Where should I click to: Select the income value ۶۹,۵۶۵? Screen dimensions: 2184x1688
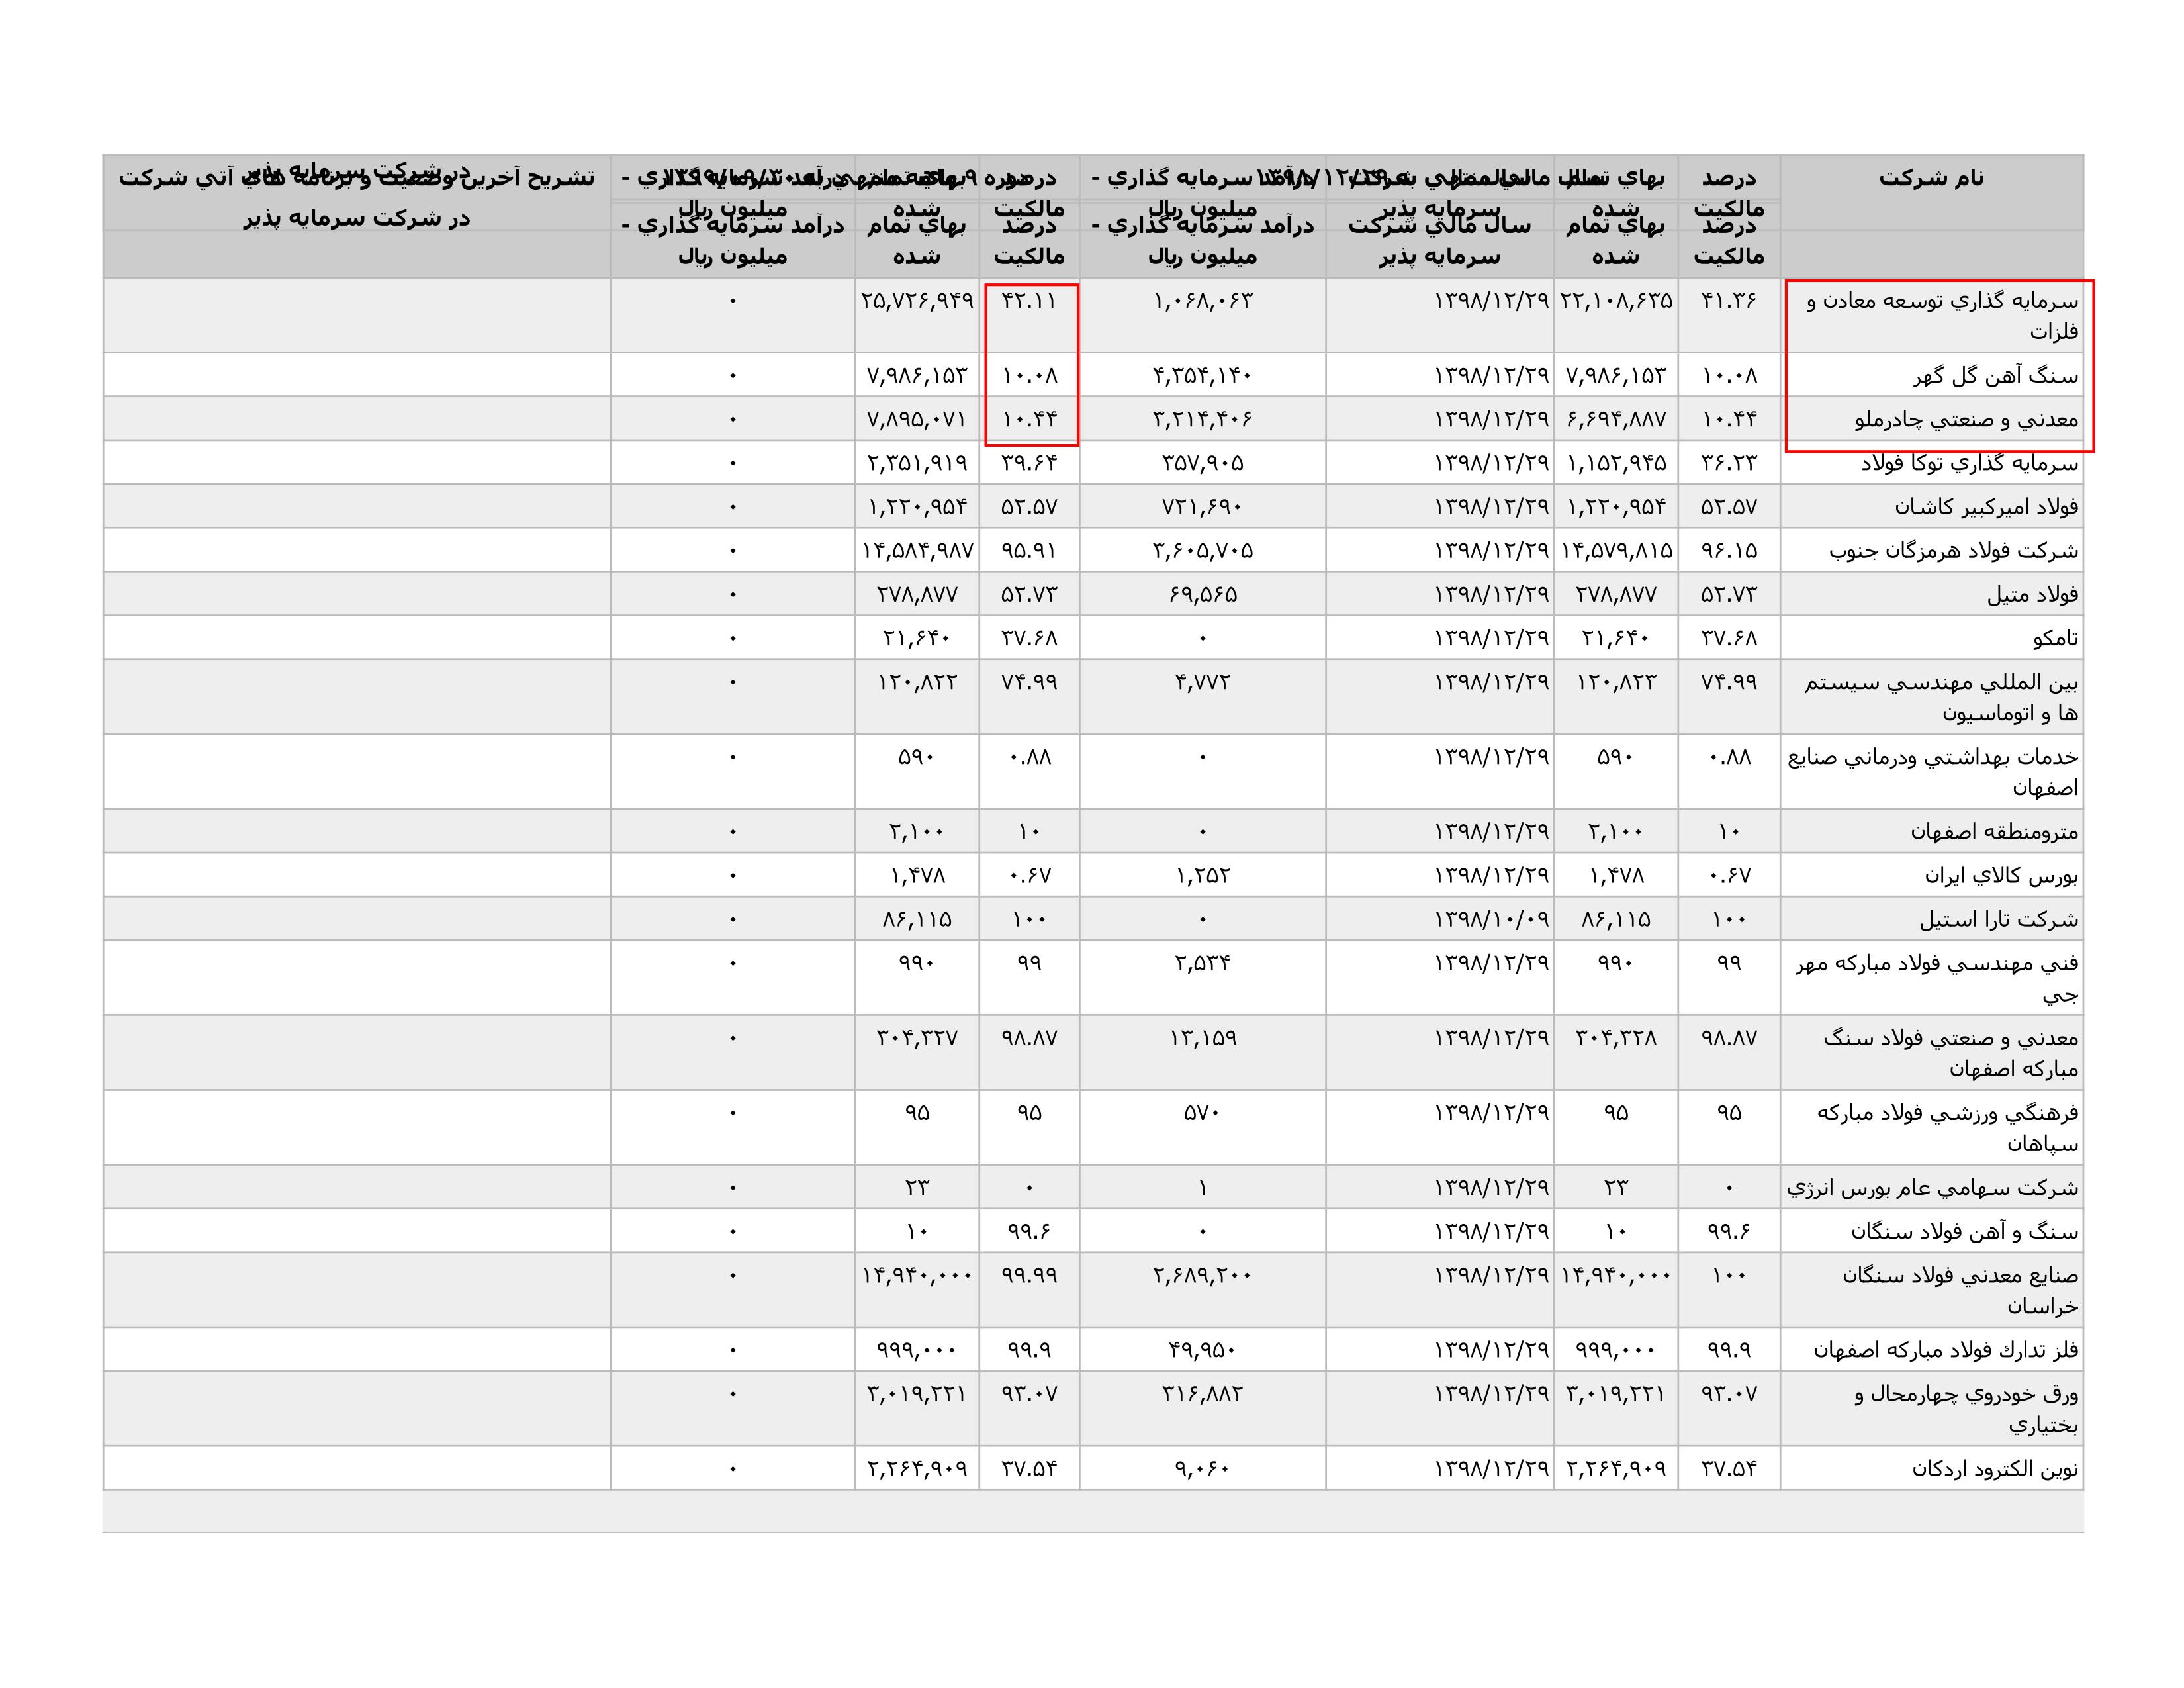[1203, 595]
